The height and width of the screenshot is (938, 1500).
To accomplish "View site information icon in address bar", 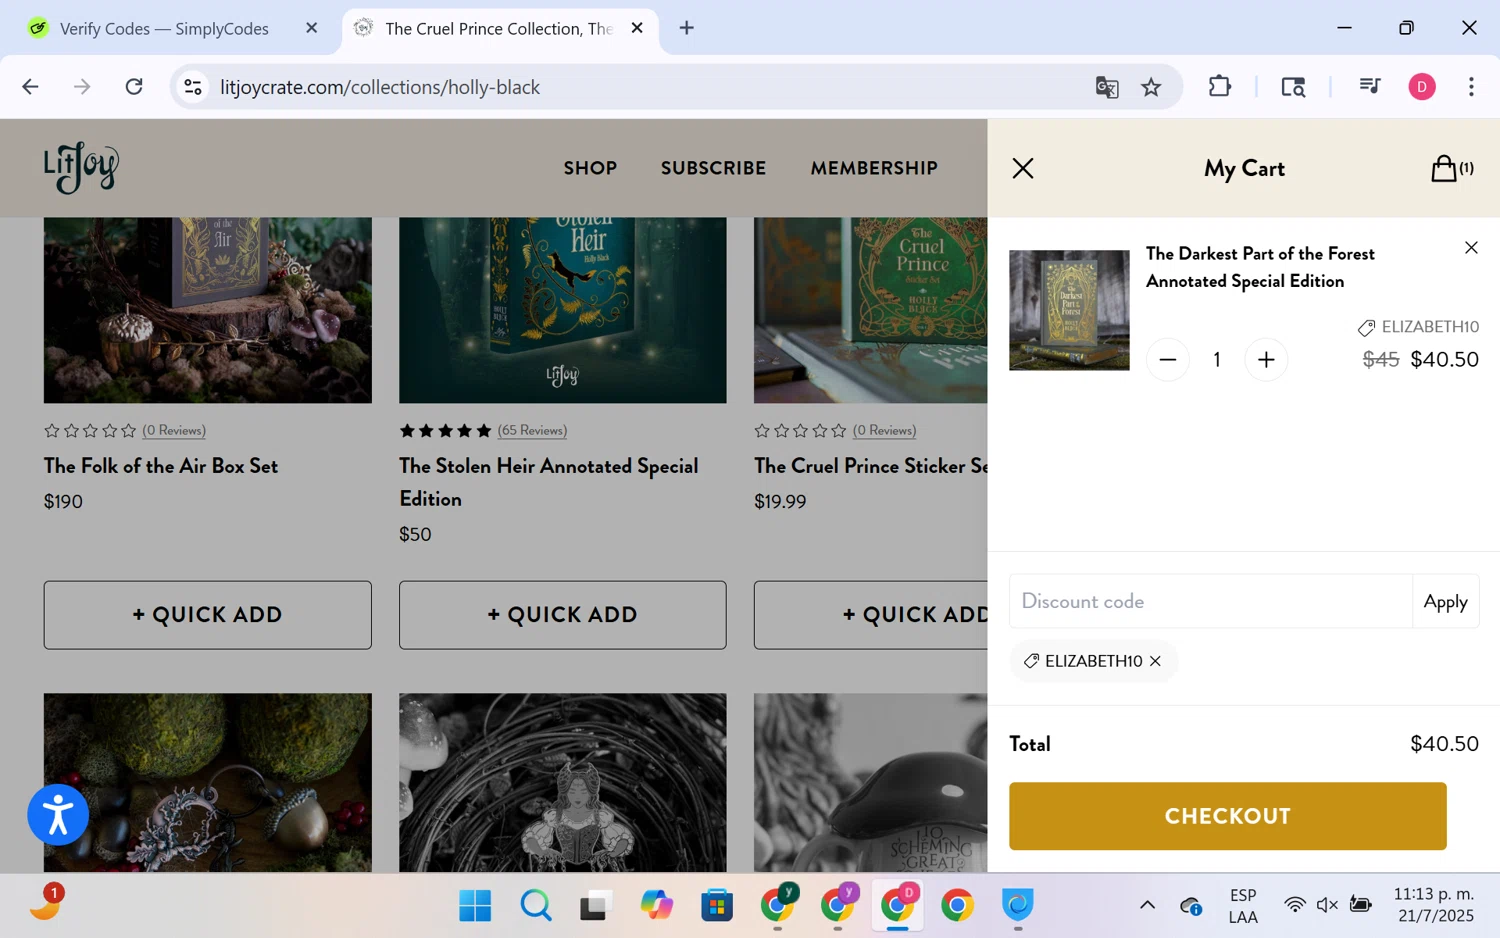I will point(193,87).
